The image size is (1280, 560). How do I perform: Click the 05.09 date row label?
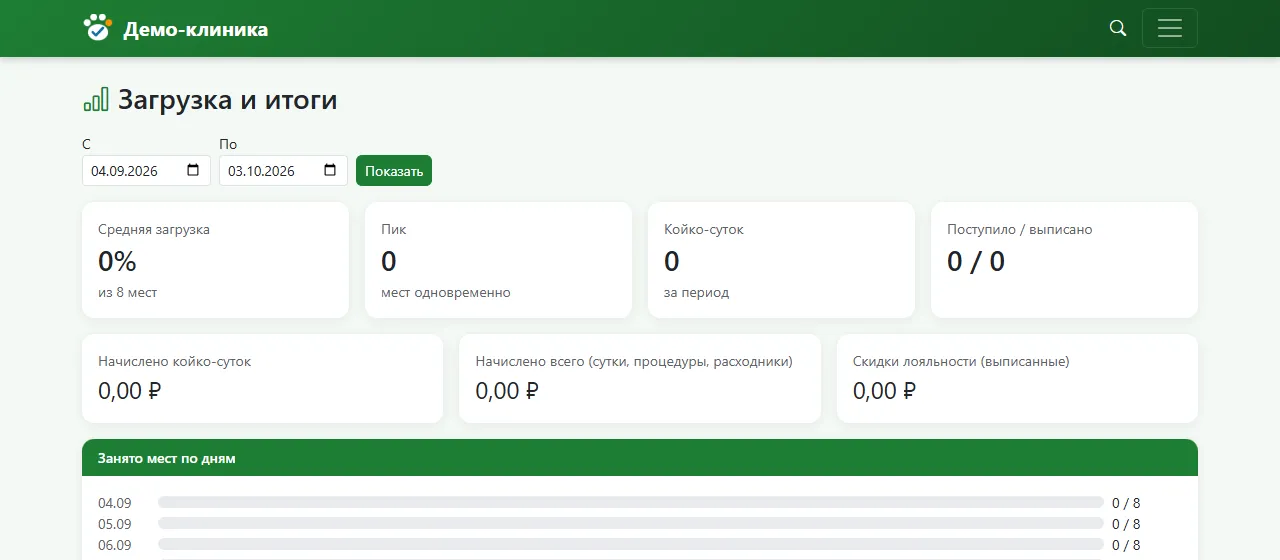pos(115,524)
